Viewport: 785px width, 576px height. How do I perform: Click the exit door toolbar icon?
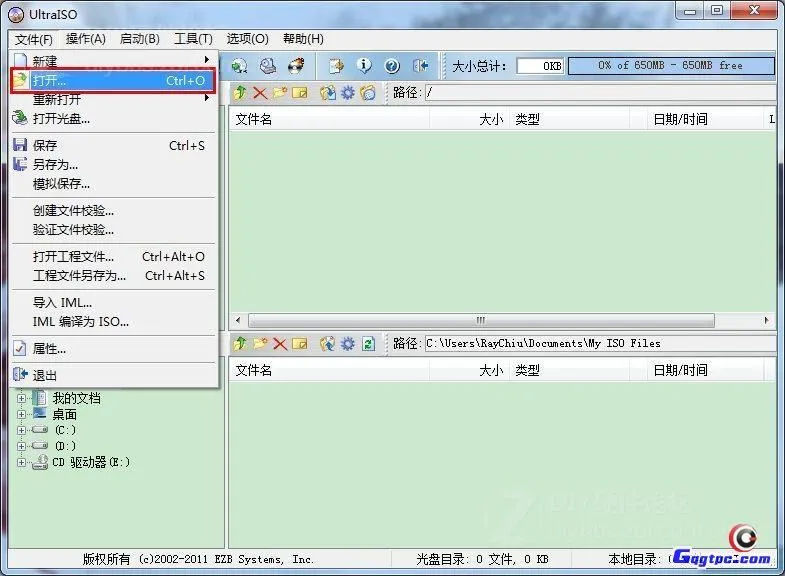[x=421, y=66]
